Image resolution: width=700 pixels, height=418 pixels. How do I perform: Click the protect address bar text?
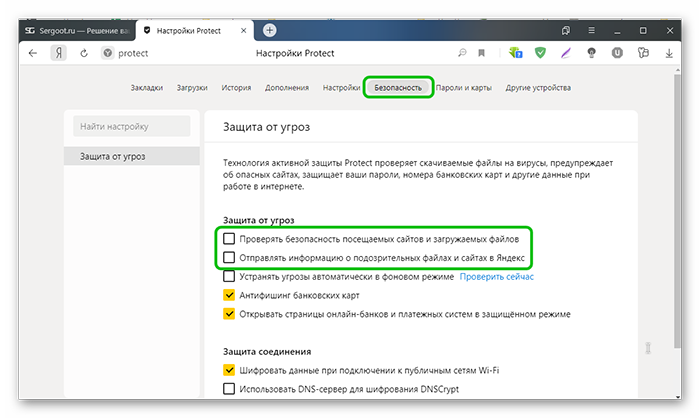point(133,53)
